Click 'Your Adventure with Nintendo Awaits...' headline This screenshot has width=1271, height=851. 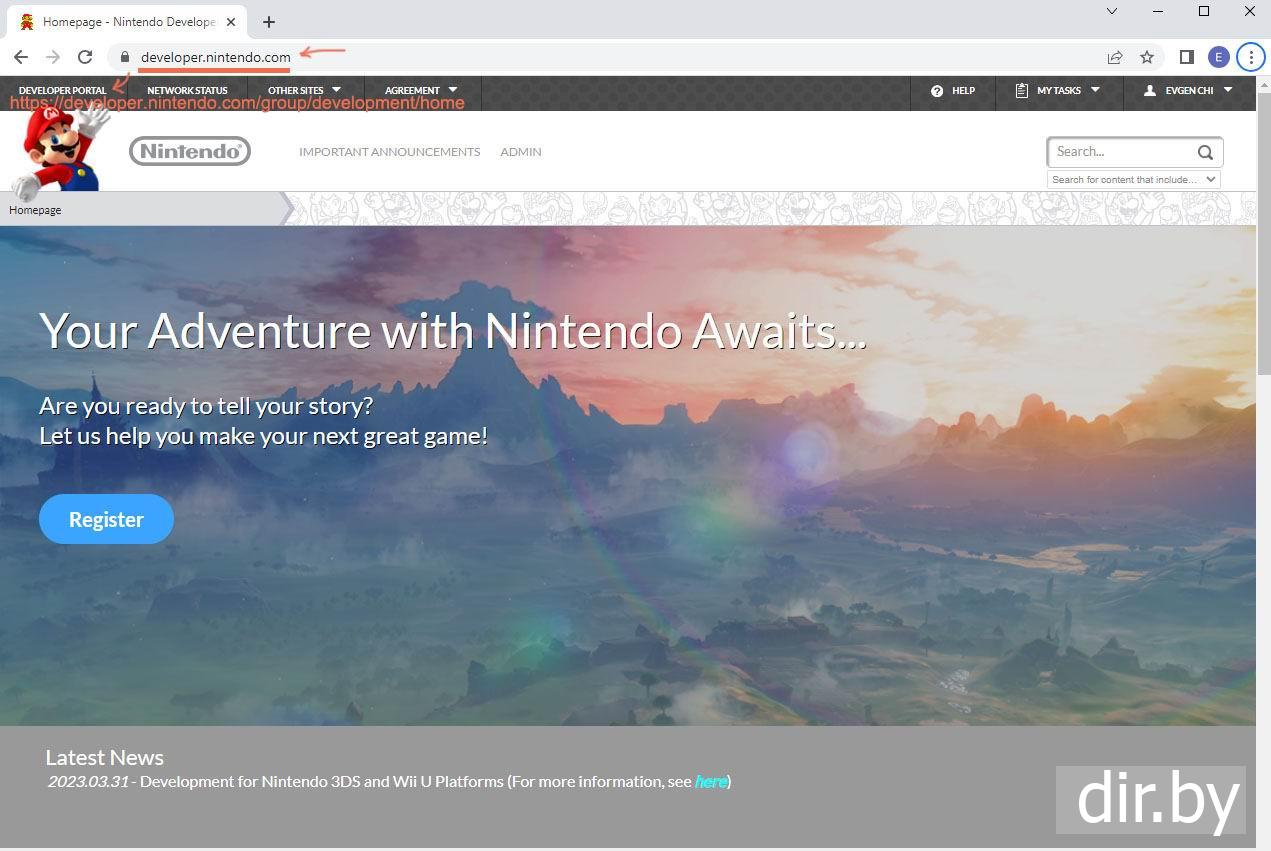(x=452, y=330)
